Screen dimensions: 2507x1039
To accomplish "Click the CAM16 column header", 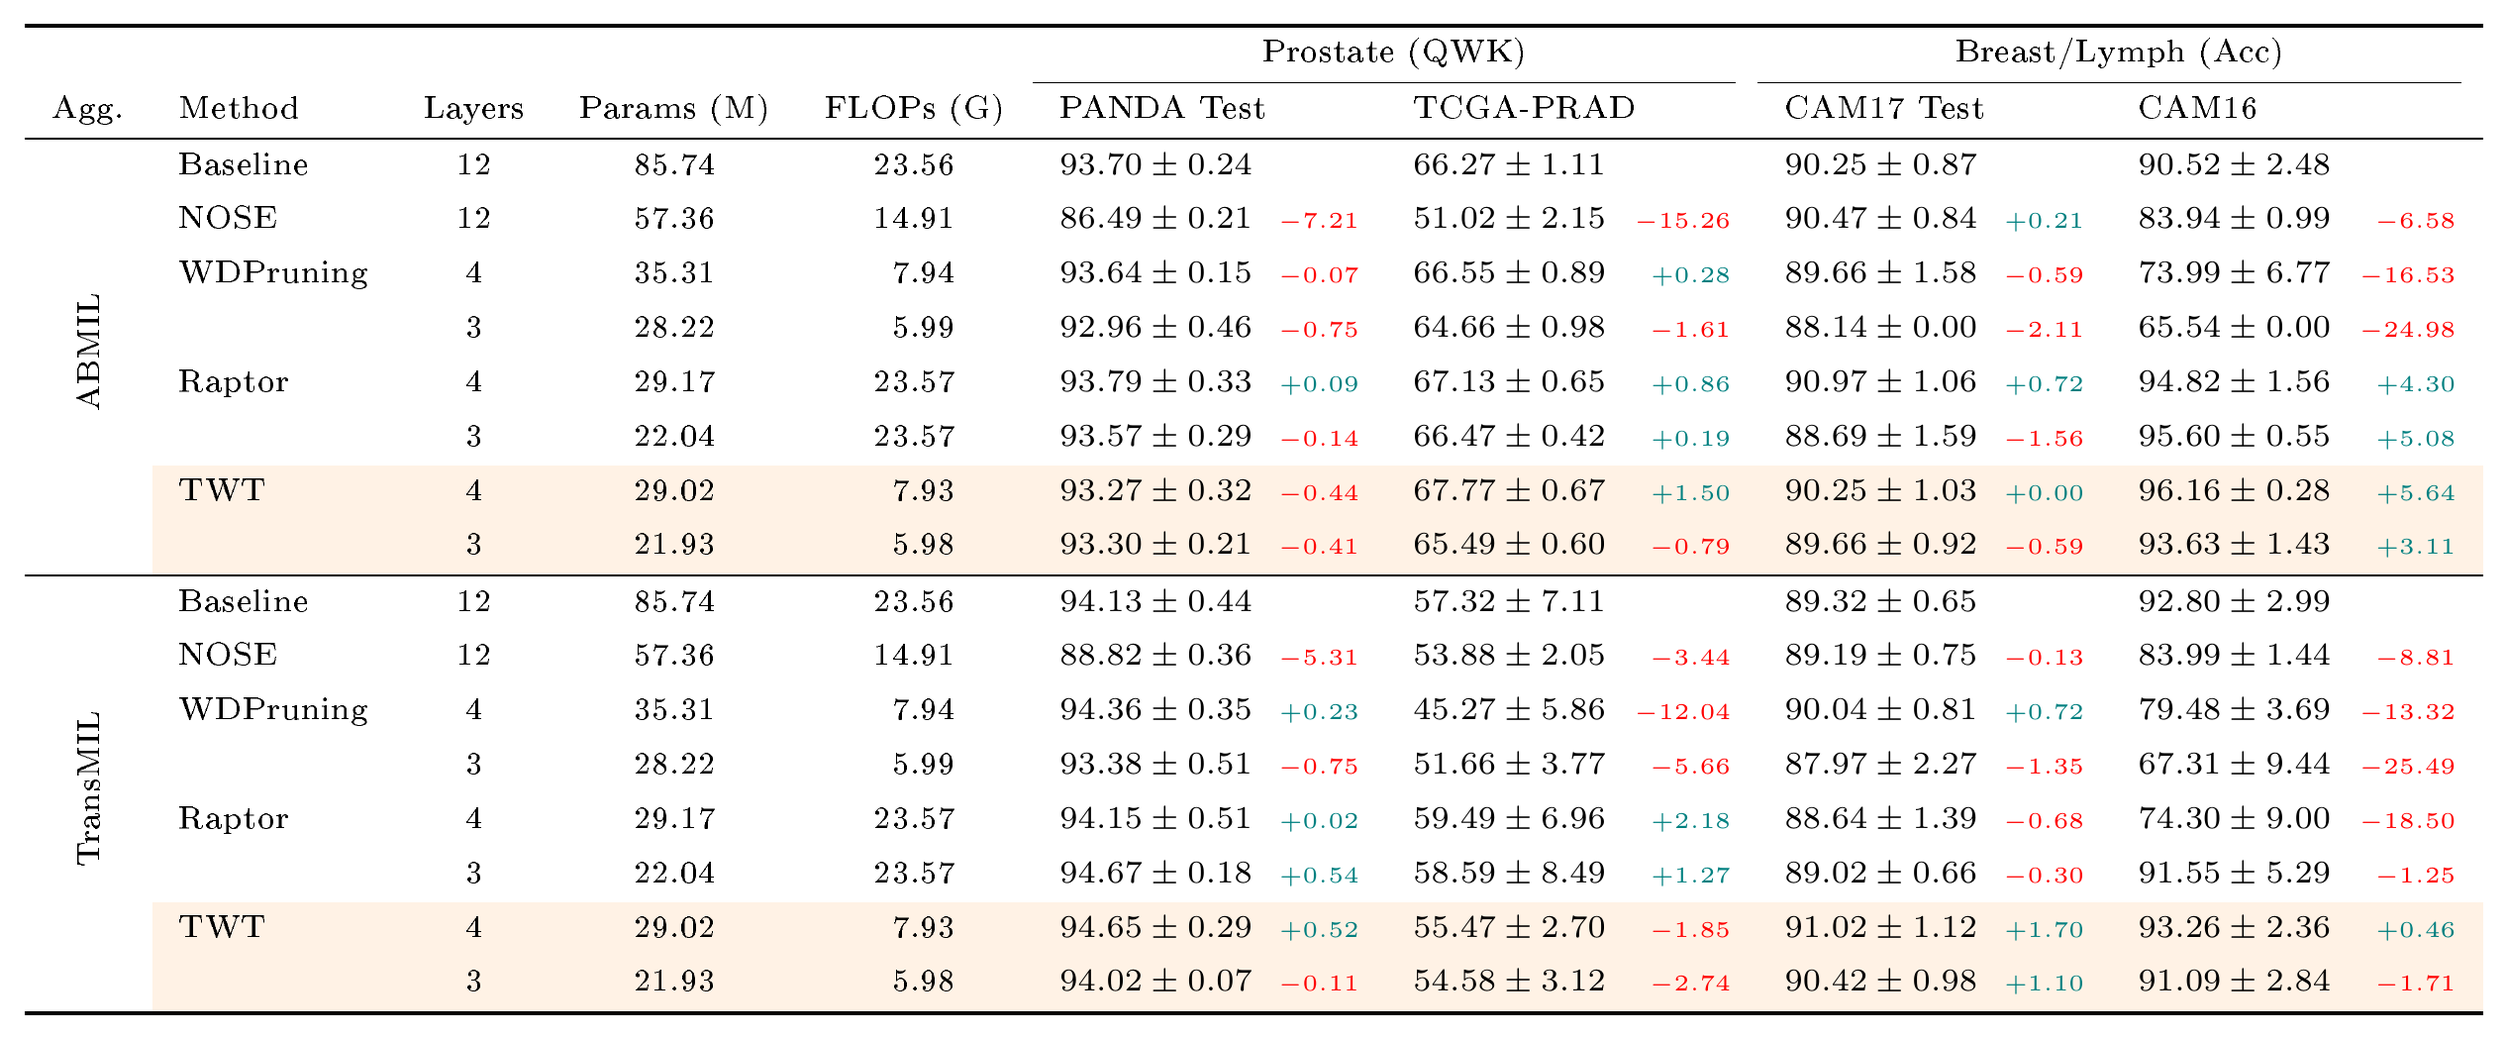I will pos(2197,108).
